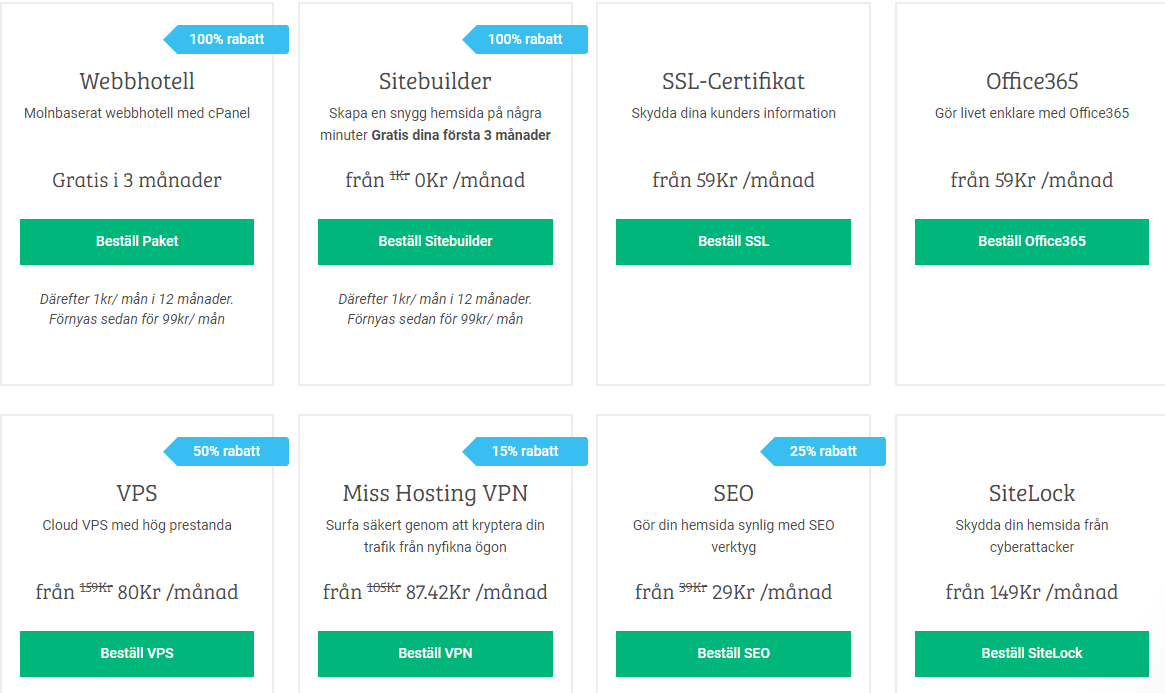Click the 25% rabatt badge on SEO
Viewport: 1165px width, 693px height.
(822, 452)
